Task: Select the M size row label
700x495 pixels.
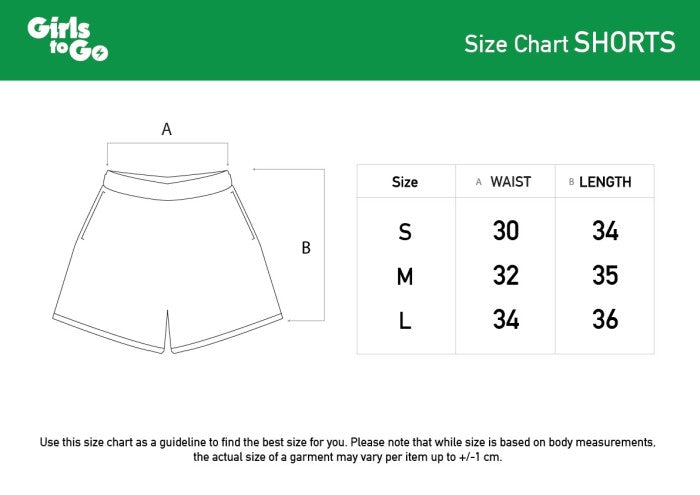Action: click(405, 277)
